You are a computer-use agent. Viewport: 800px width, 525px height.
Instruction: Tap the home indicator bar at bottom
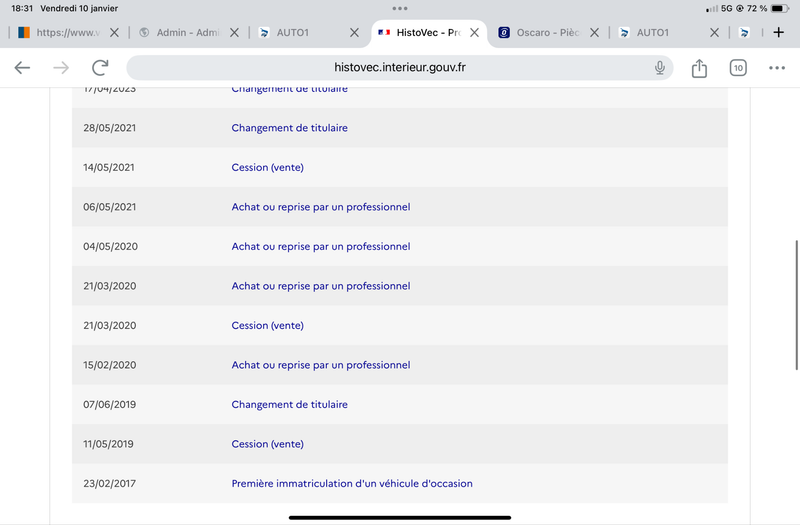[400, 517]
